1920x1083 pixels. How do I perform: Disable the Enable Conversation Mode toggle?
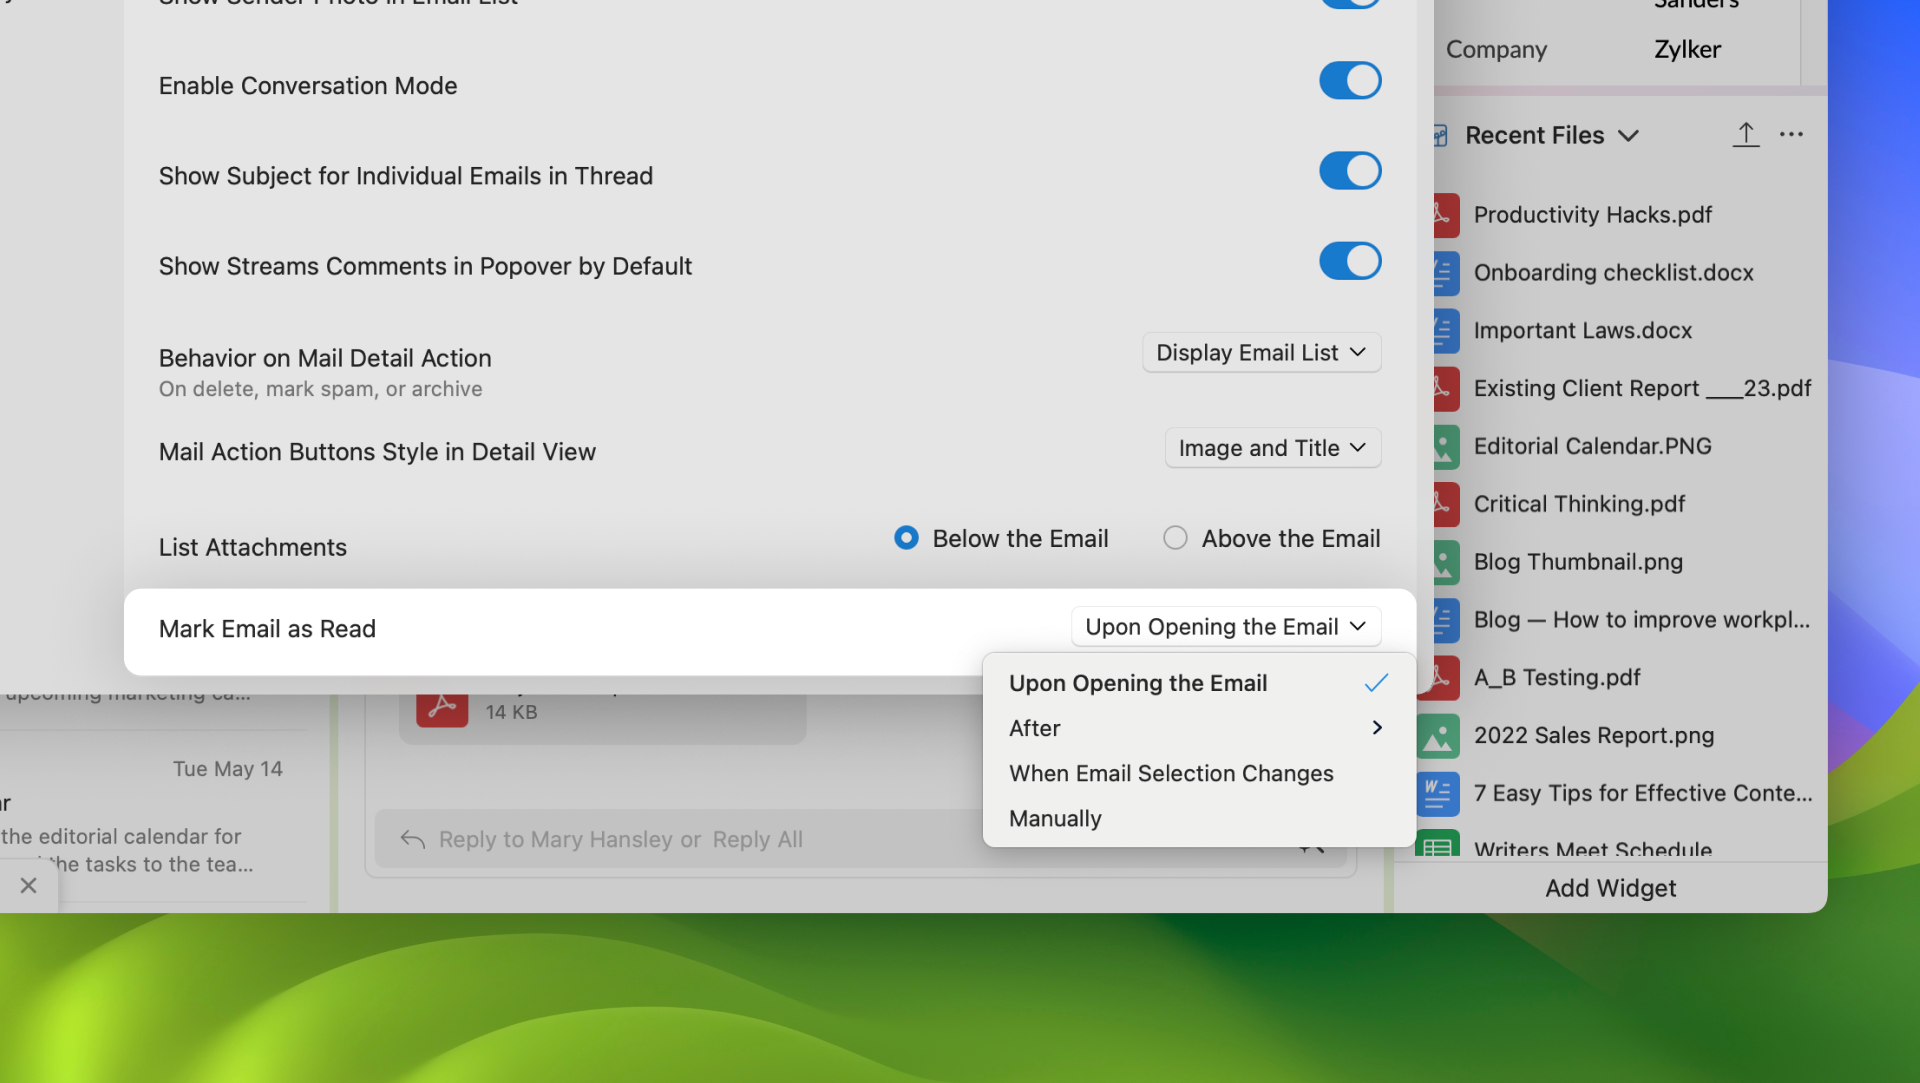point(1349,81)
